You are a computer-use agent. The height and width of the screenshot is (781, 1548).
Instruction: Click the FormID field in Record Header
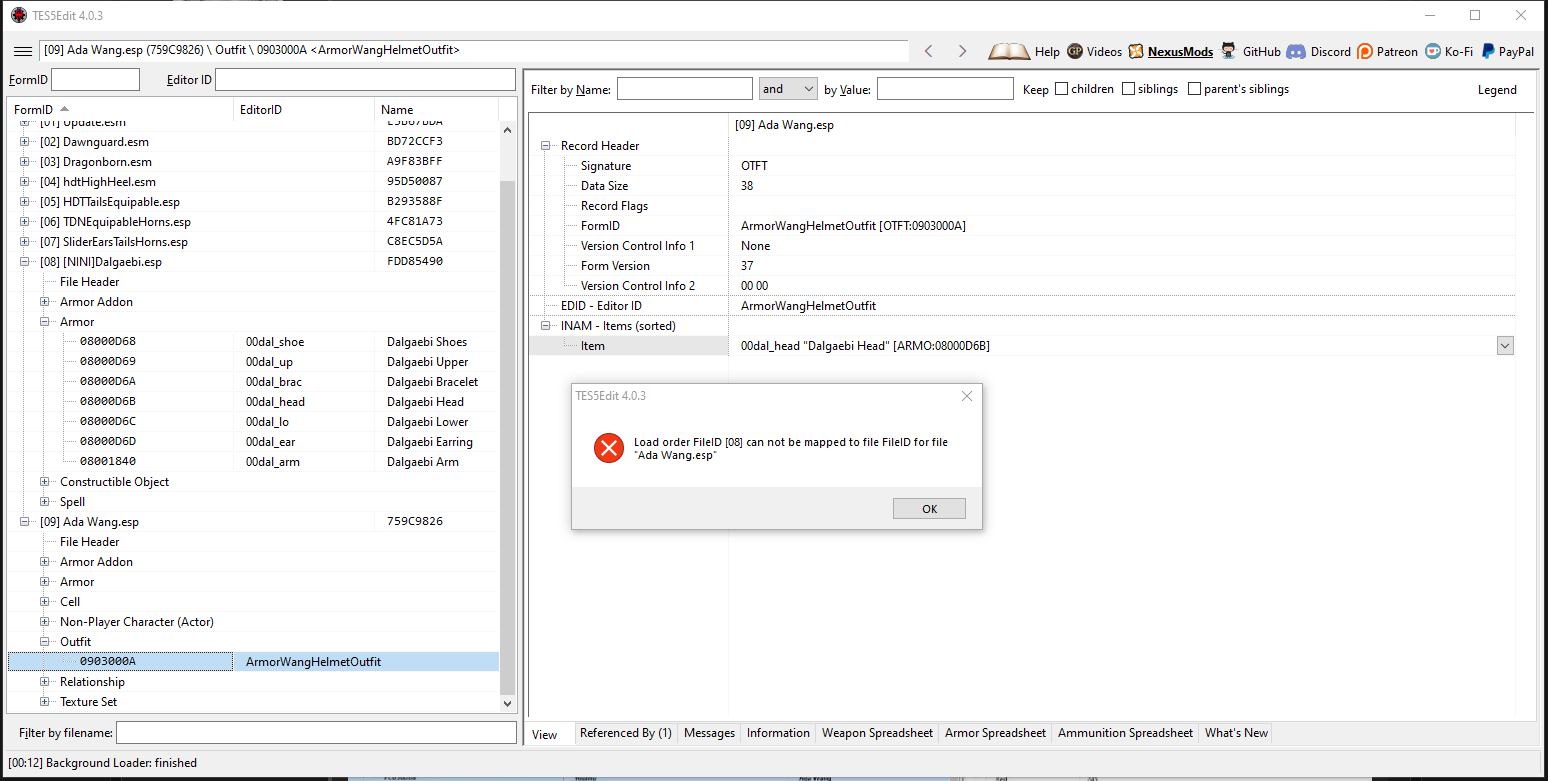1021,226
